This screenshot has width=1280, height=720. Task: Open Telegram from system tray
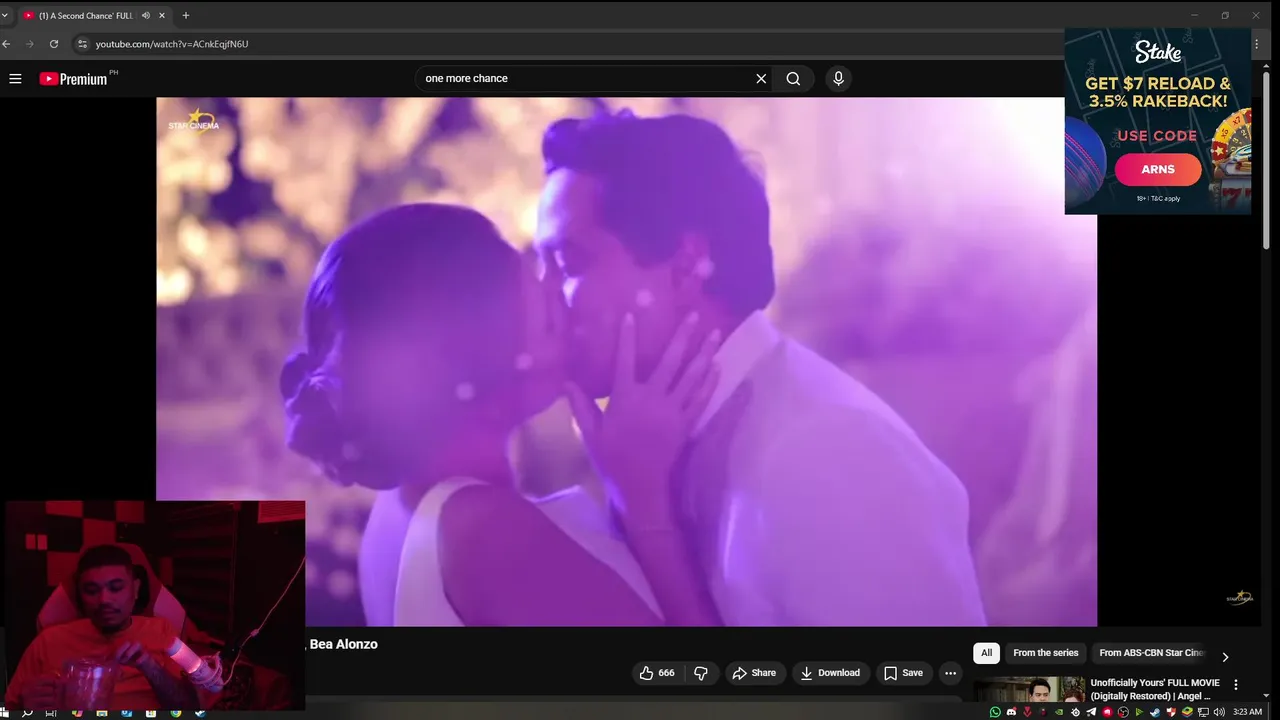(1091, 712)
